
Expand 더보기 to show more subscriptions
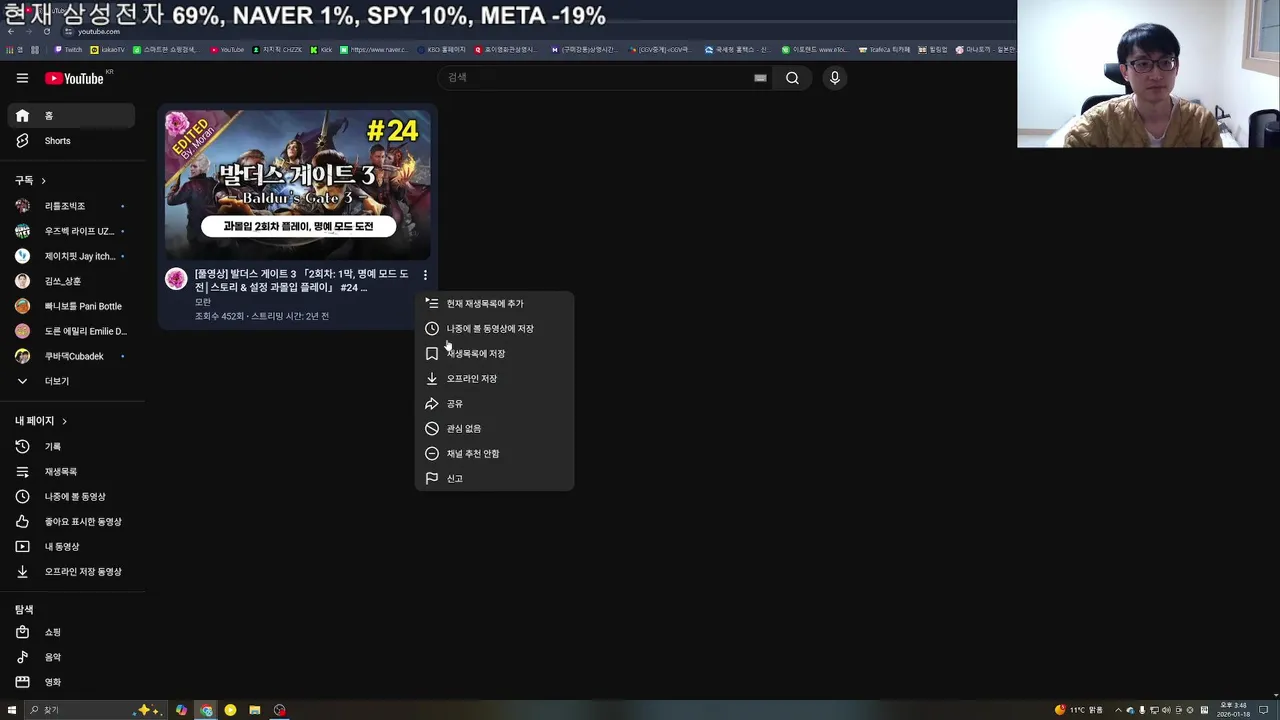click(x=71, y=381)
